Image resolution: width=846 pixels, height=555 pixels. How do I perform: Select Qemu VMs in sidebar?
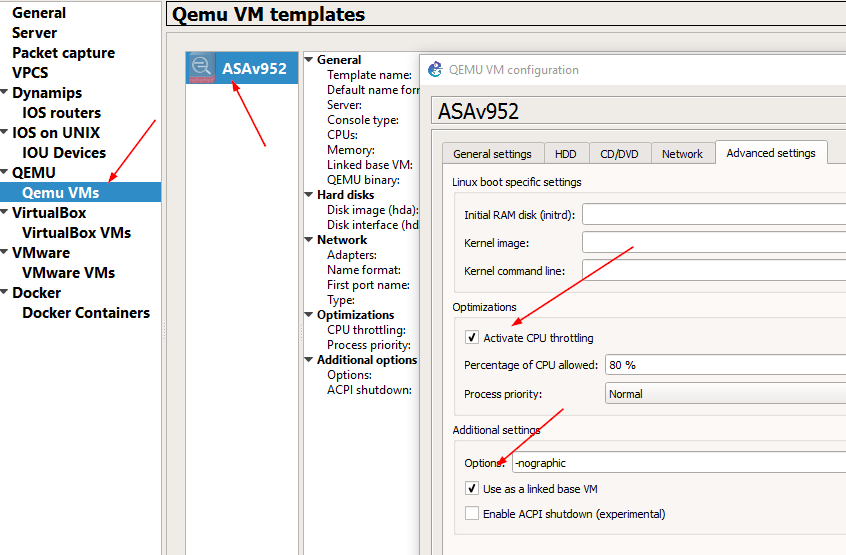coord(80,192)
